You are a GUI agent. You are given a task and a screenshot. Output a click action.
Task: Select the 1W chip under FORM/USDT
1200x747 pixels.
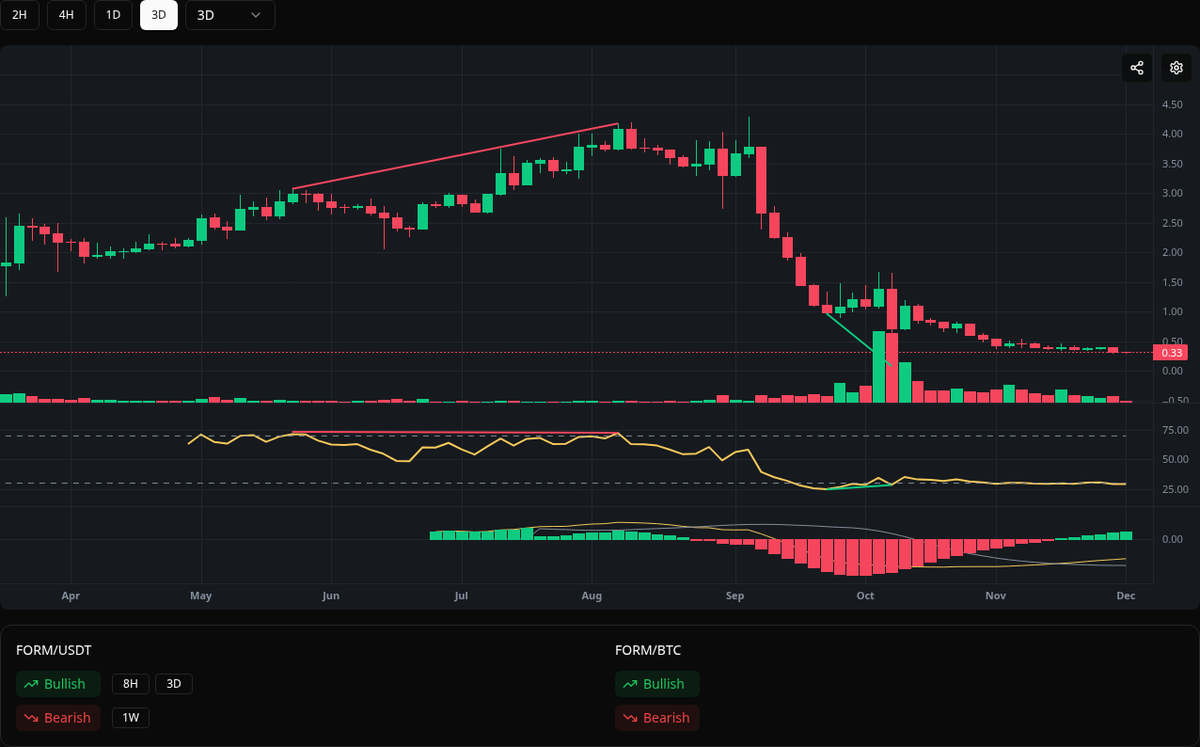[130, 717]
